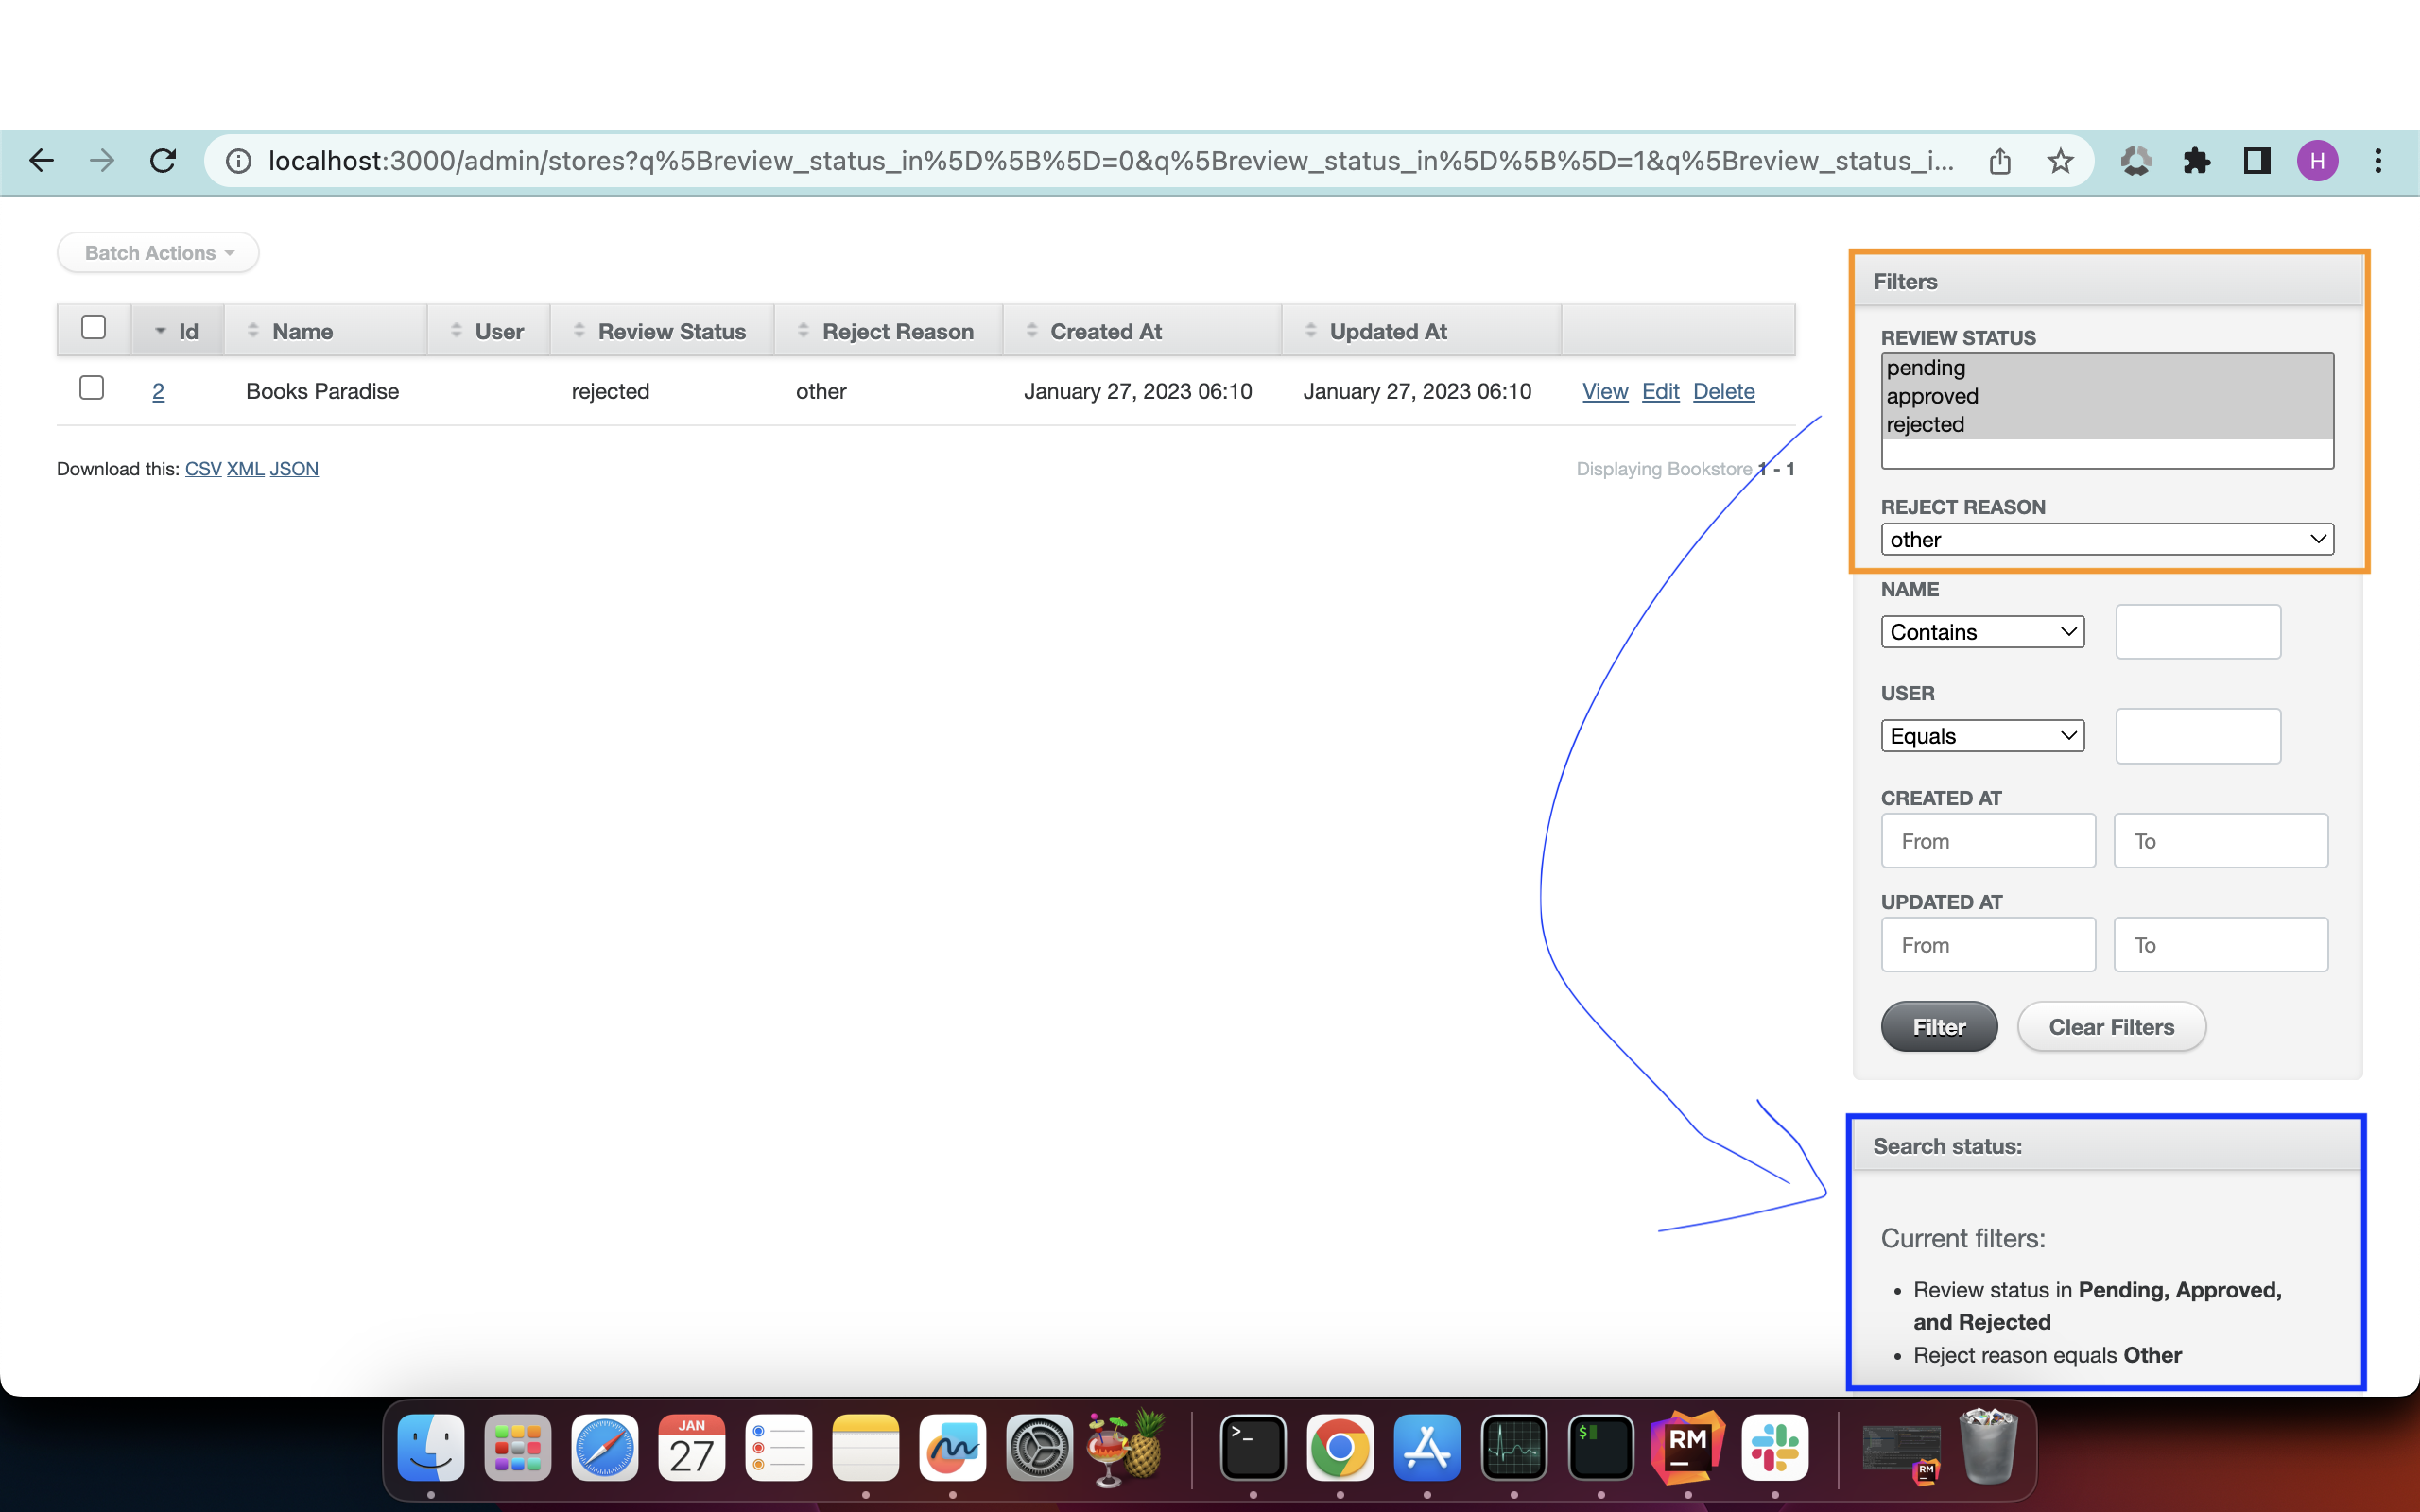Open RubyMine from the dock

click(1687, 1447)
